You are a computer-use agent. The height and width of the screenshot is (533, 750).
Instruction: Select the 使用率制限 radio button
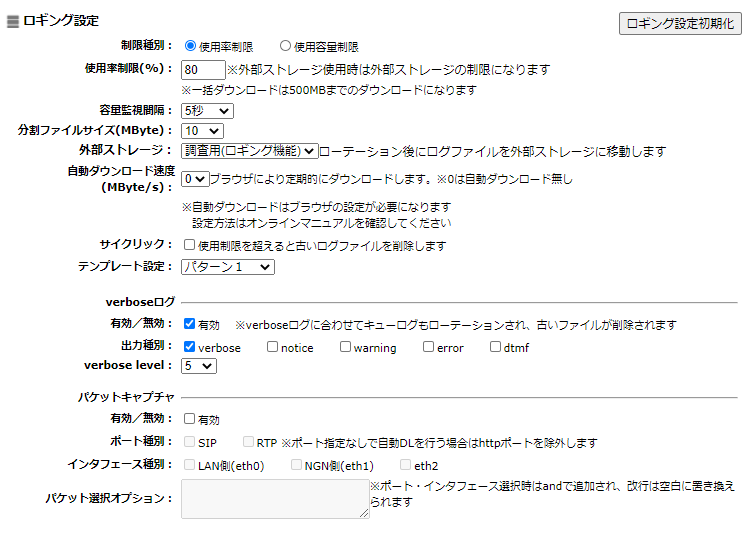point(190,46)
